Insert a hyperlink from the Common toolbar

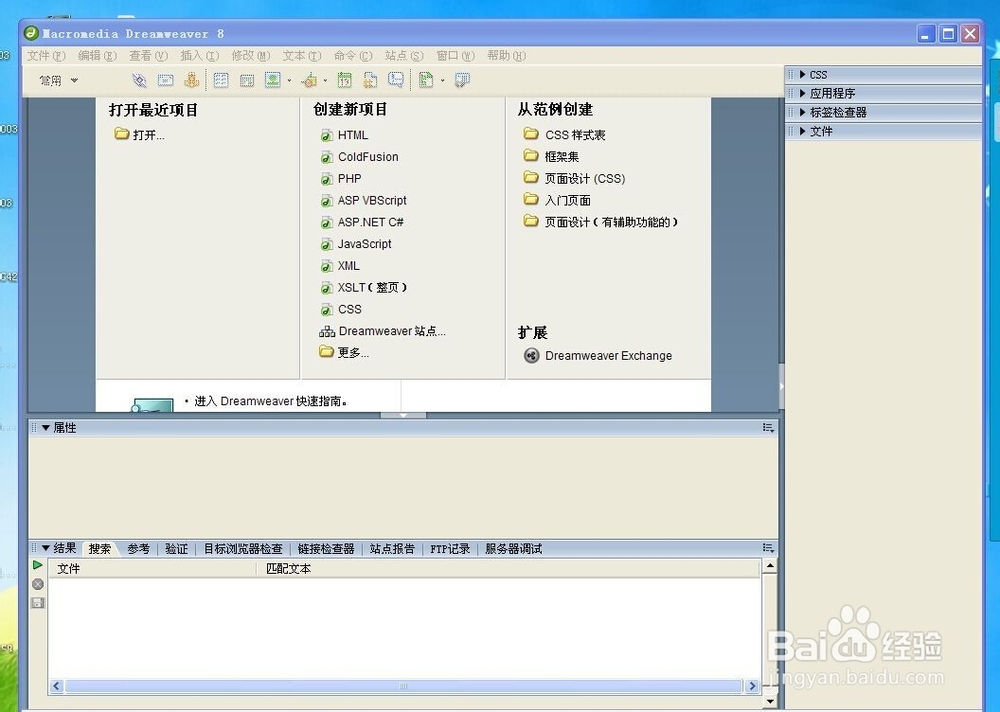(x=139, y=80)
